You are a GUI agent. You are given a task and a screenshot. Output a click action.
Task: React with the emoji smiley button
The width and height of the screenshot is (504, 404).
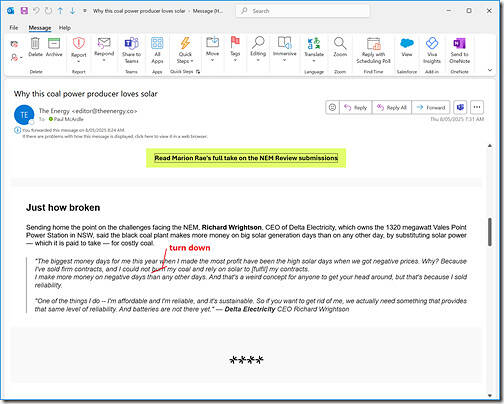pyautogui.click(x=332, y=107)
